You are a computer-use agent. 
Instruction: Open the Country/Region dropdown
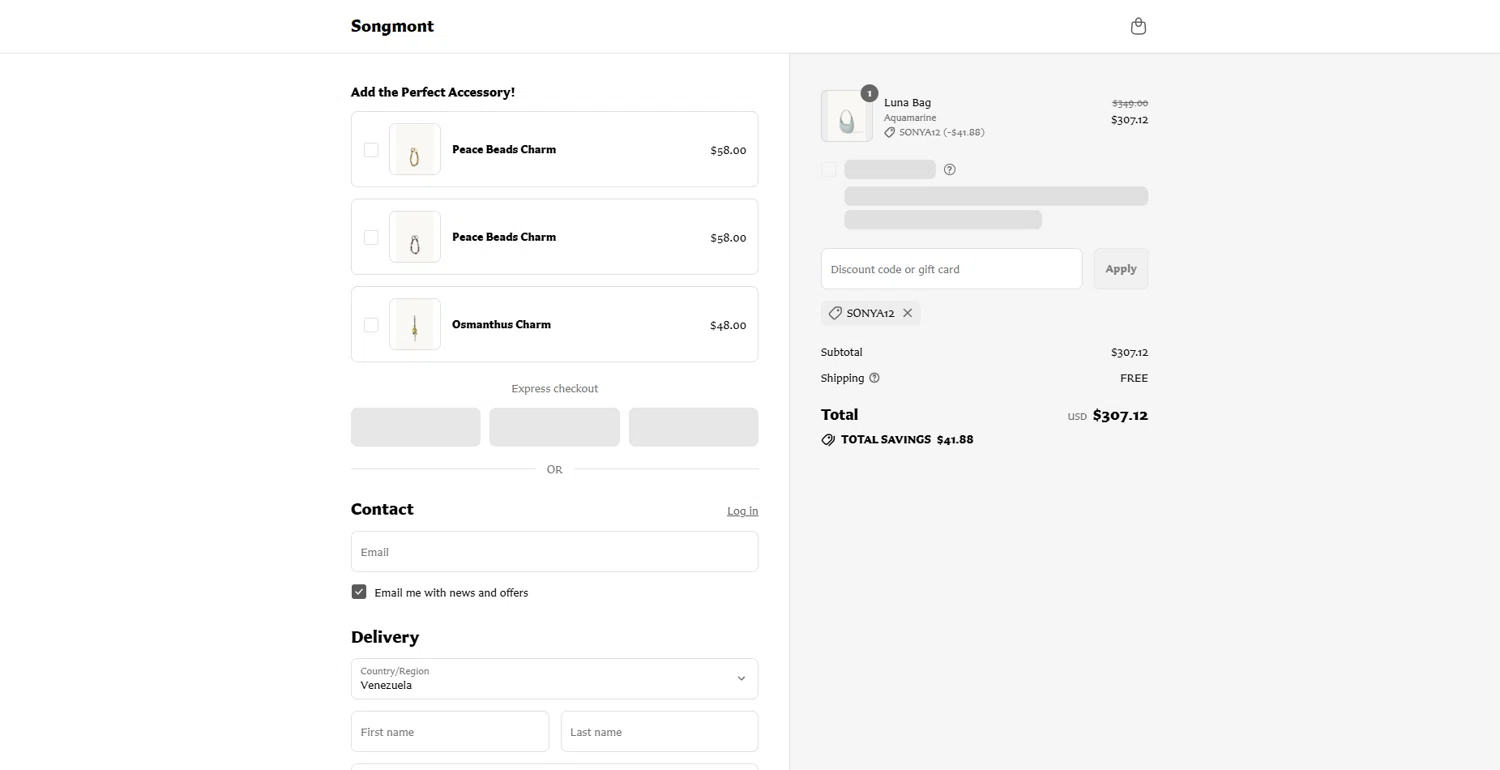click(554, 679)
